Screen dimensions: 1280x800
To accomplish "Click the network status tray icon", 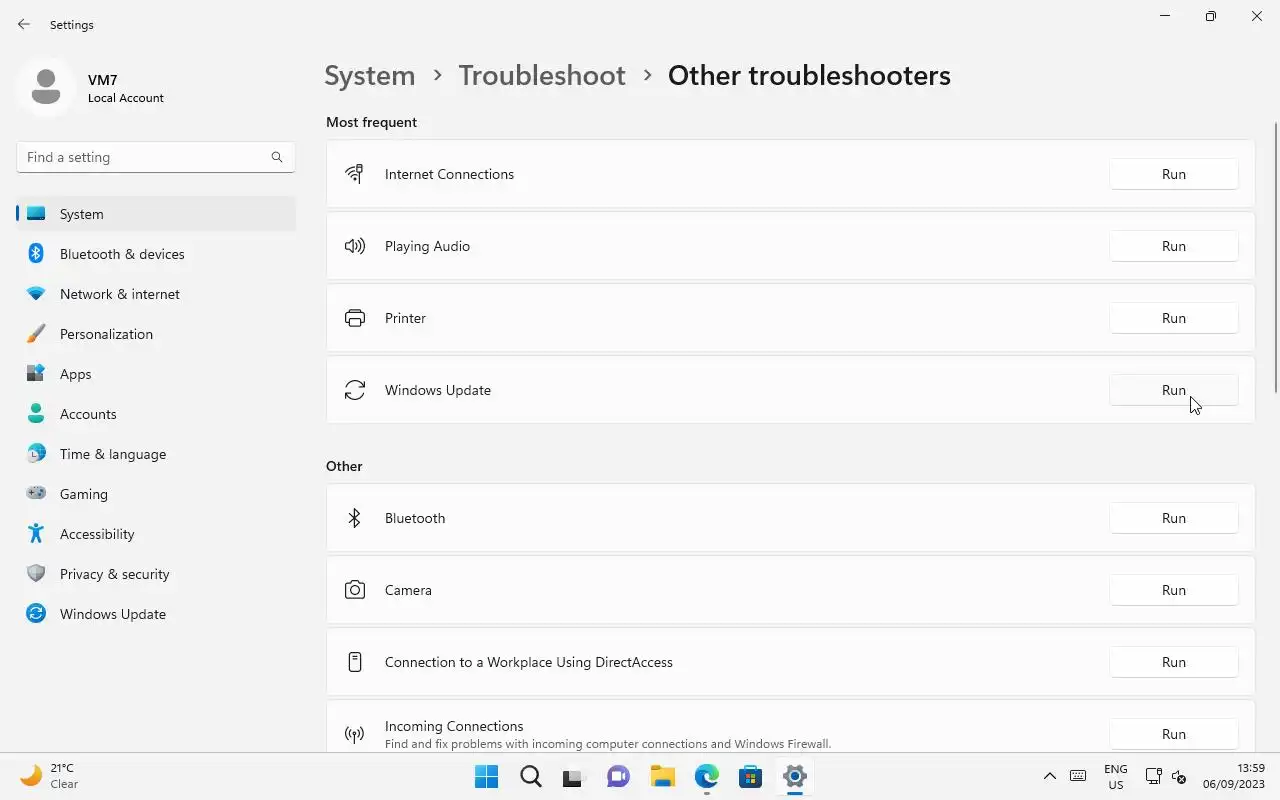I will [x=1153, y=776].
